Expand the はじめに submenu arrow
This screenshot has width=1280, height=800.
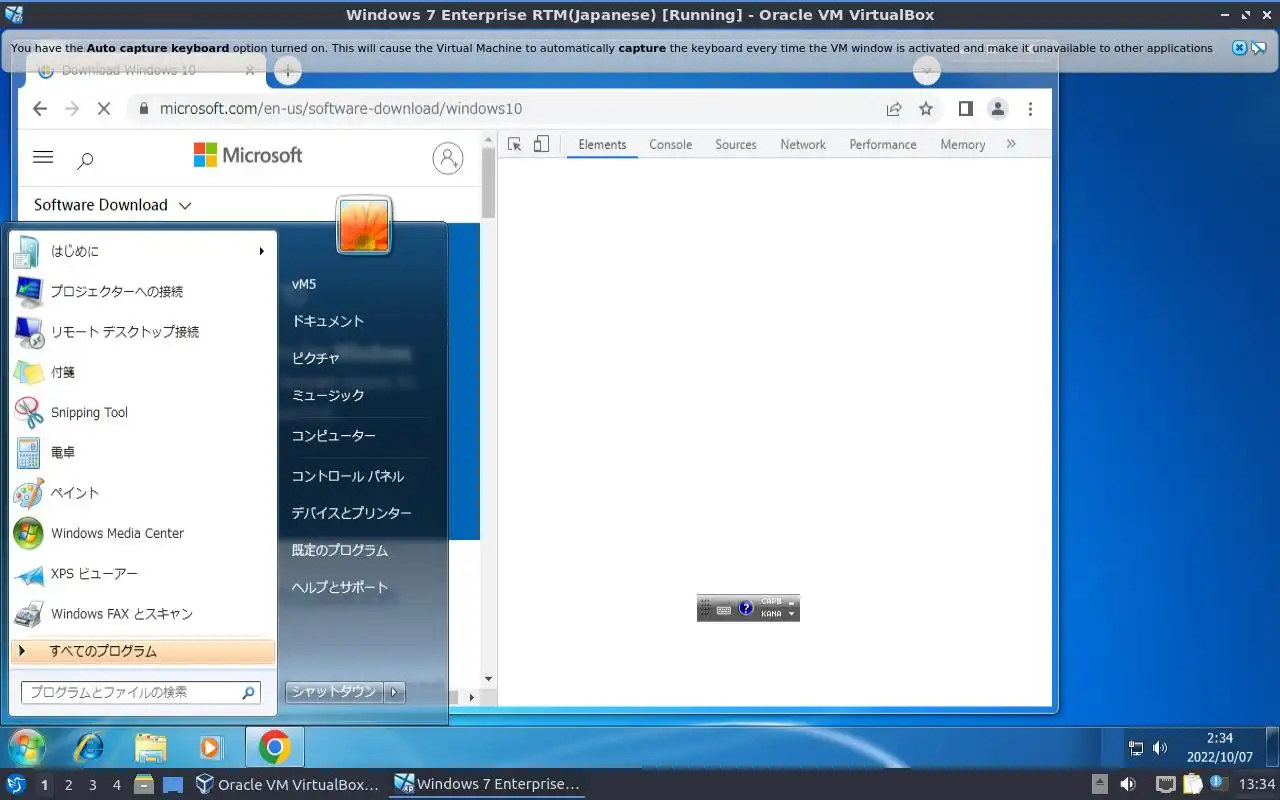pyautogui.click(x=262, y=251)
